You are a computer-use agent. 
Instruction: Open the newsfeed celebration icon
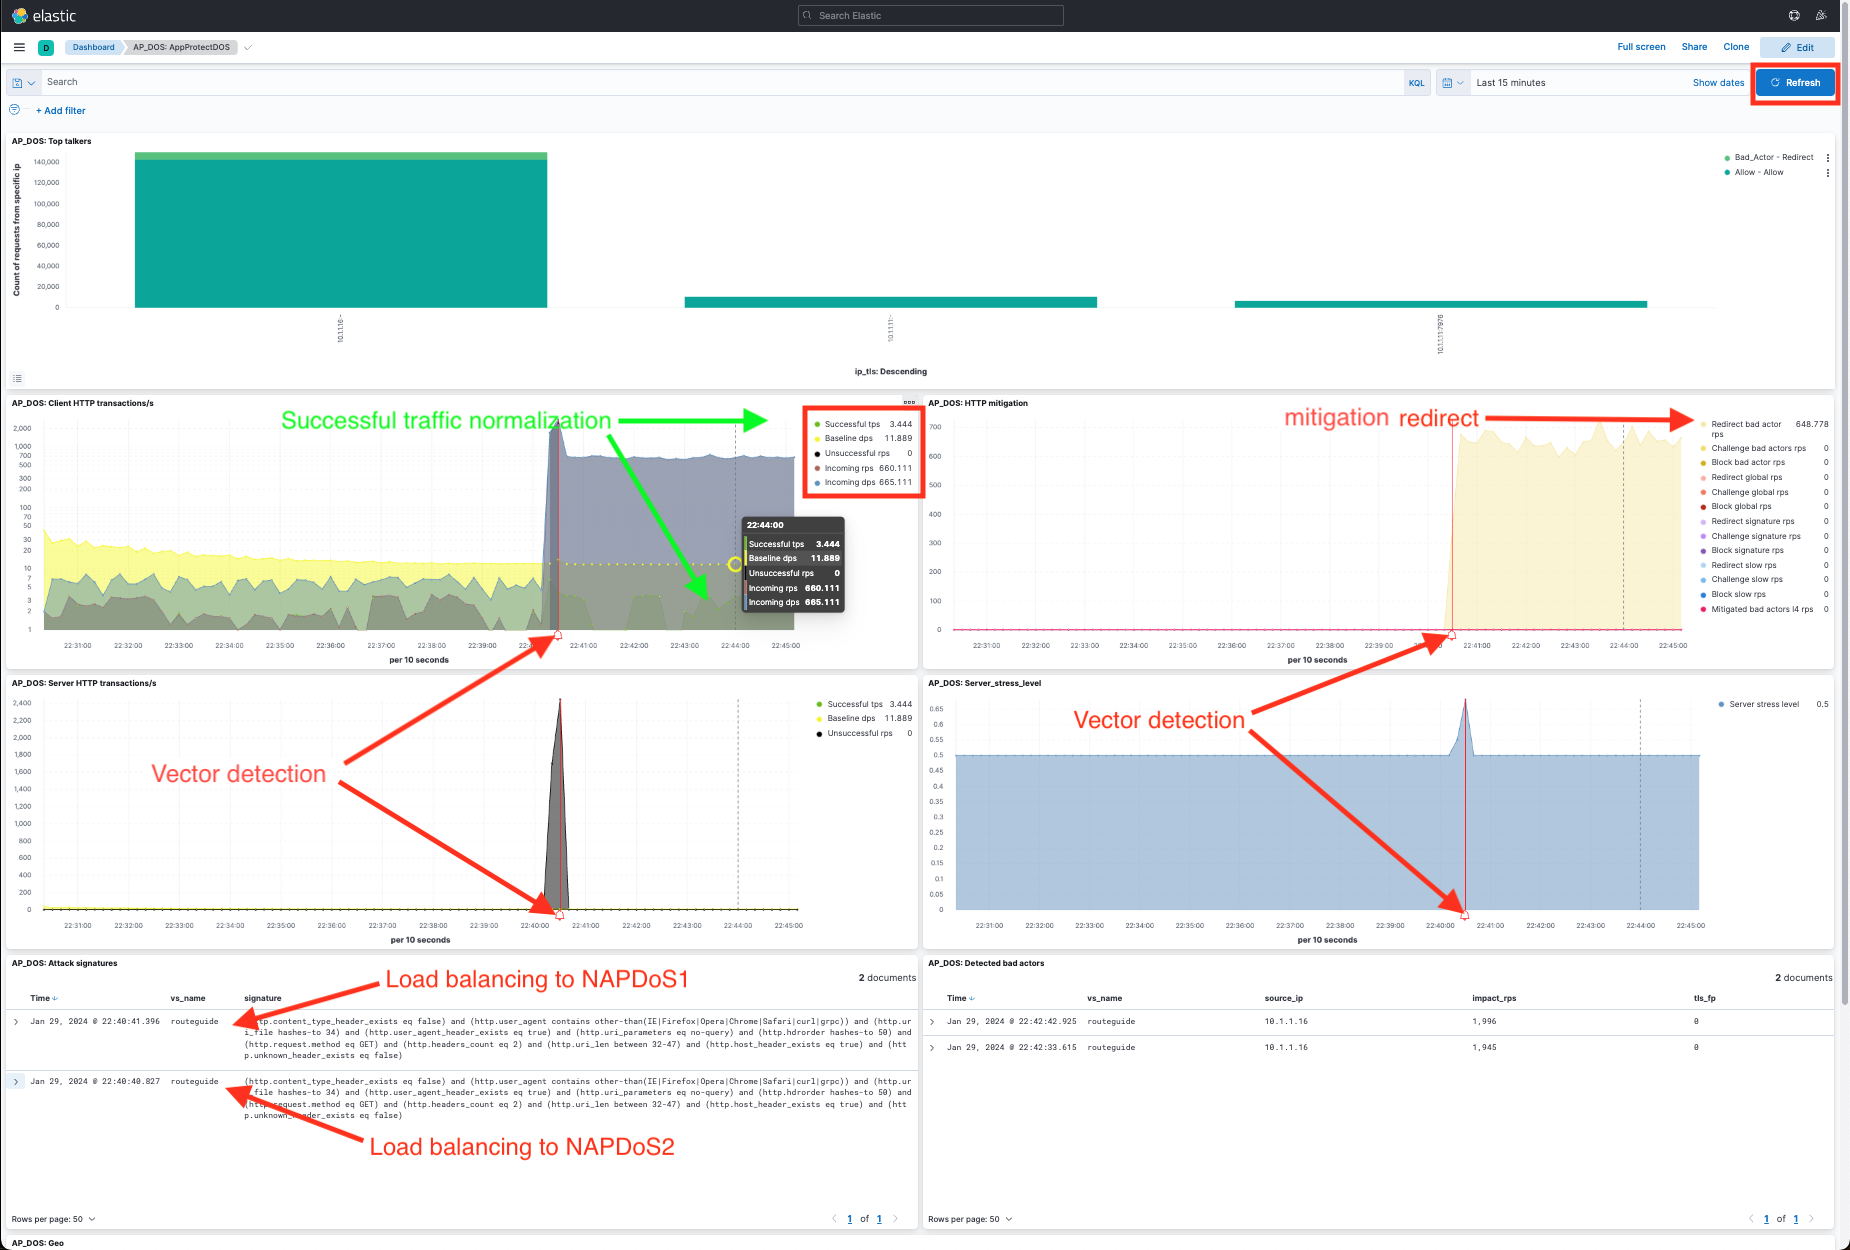click(x=1821, y=16)
